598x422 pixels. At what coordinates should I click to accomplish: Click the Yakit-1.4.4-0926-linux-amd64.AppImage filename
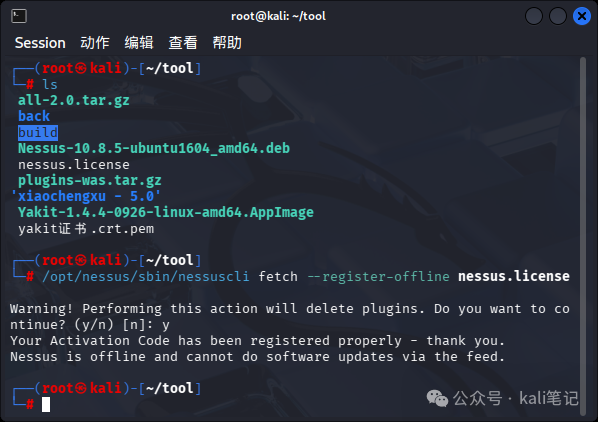click(166, 212)
